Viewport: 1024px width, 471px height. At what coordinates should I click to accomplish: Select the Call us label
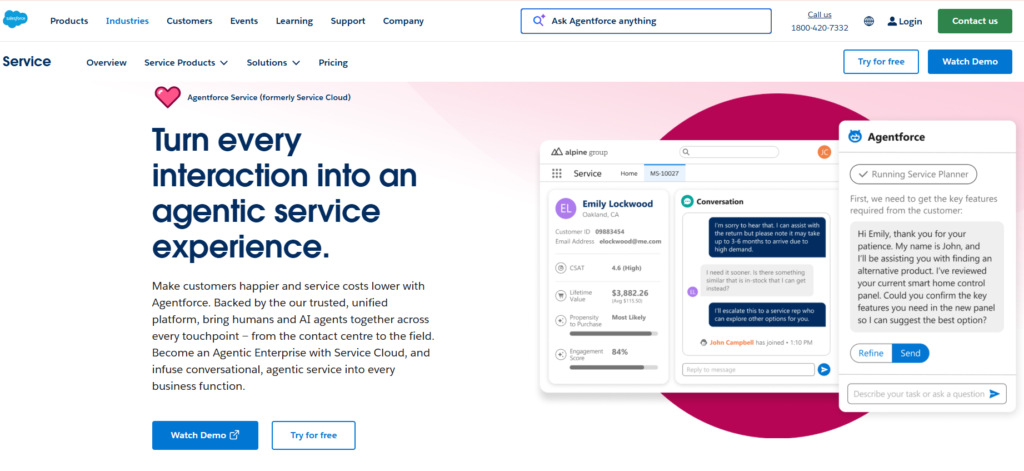click(x=820, y=14)
